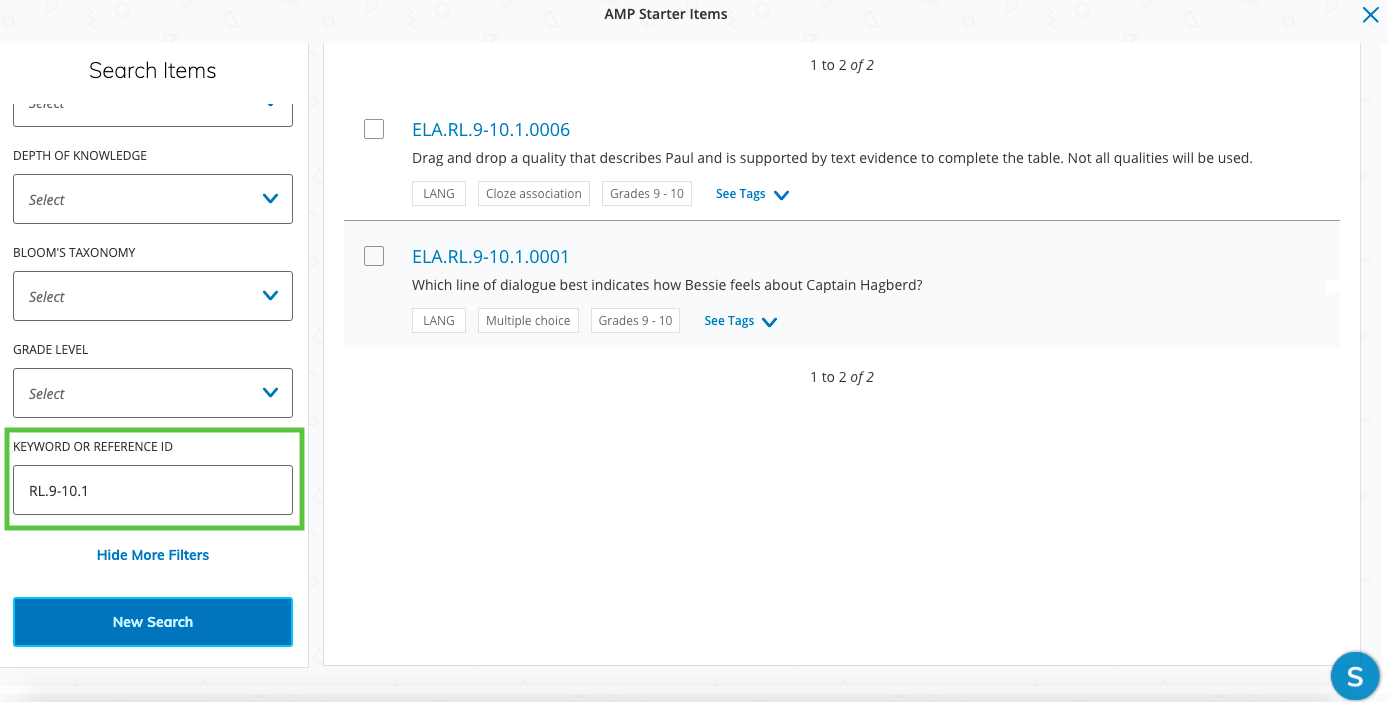The image size is (1388, 702).
Task: Click the Multiple choice tag
Action: pos(528,321)
